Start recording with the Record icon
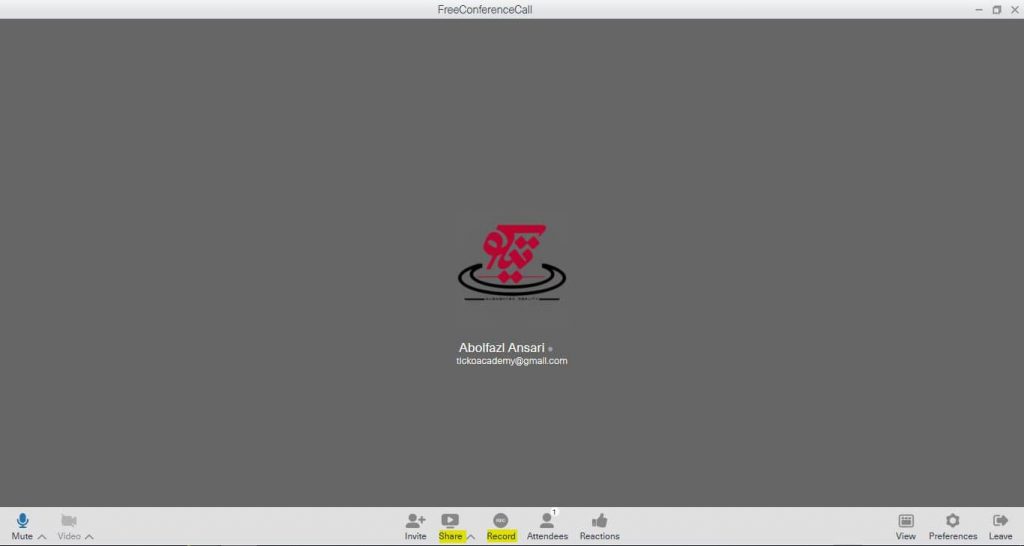1024x546 pixels. (x=501, y=521)
